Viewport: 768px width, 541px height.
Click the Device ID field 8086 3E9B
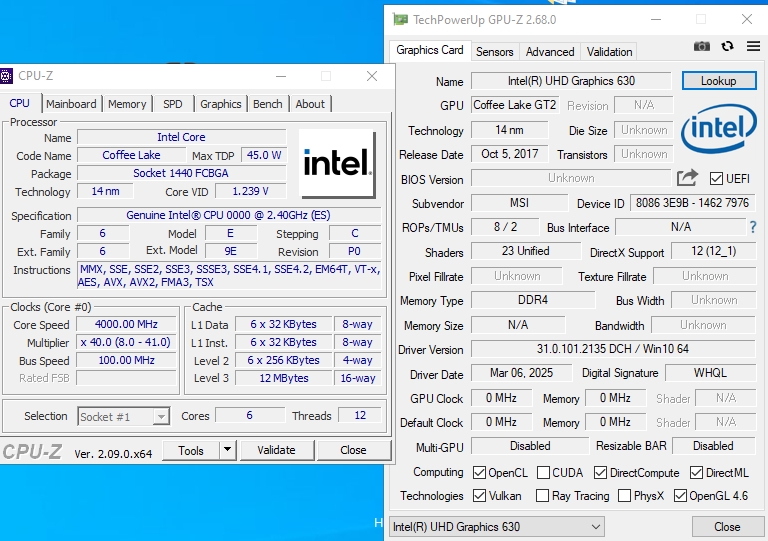click(692, 203)
